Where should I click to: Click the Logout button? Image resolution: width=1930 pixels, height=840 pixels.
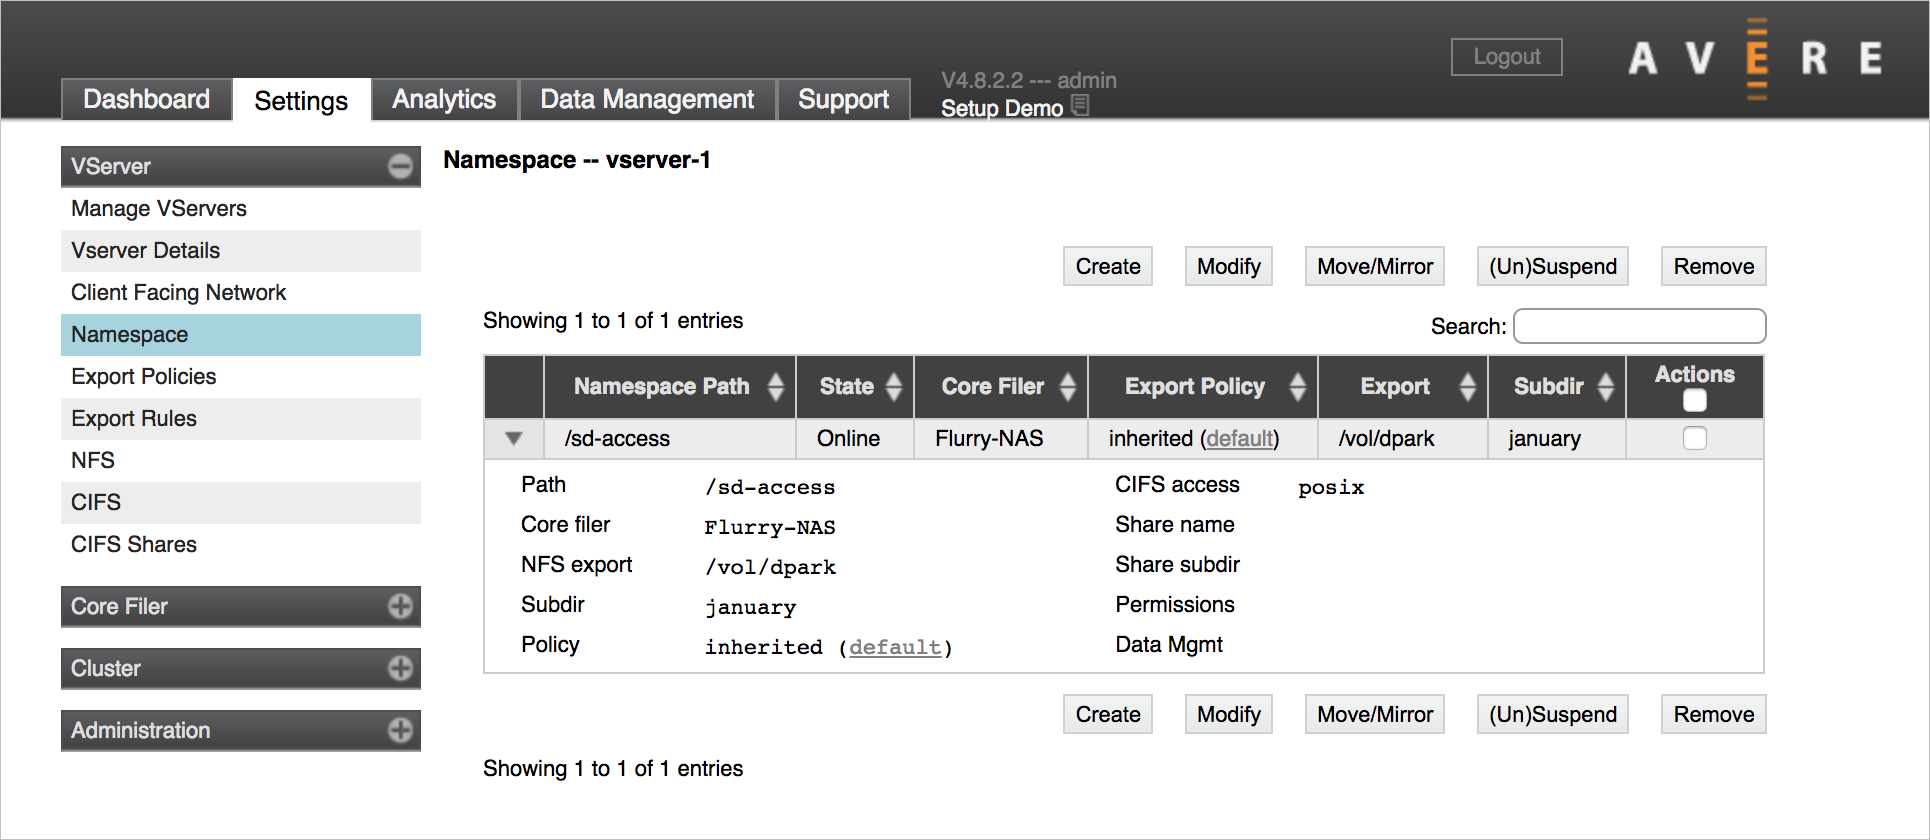[1506, 57]
